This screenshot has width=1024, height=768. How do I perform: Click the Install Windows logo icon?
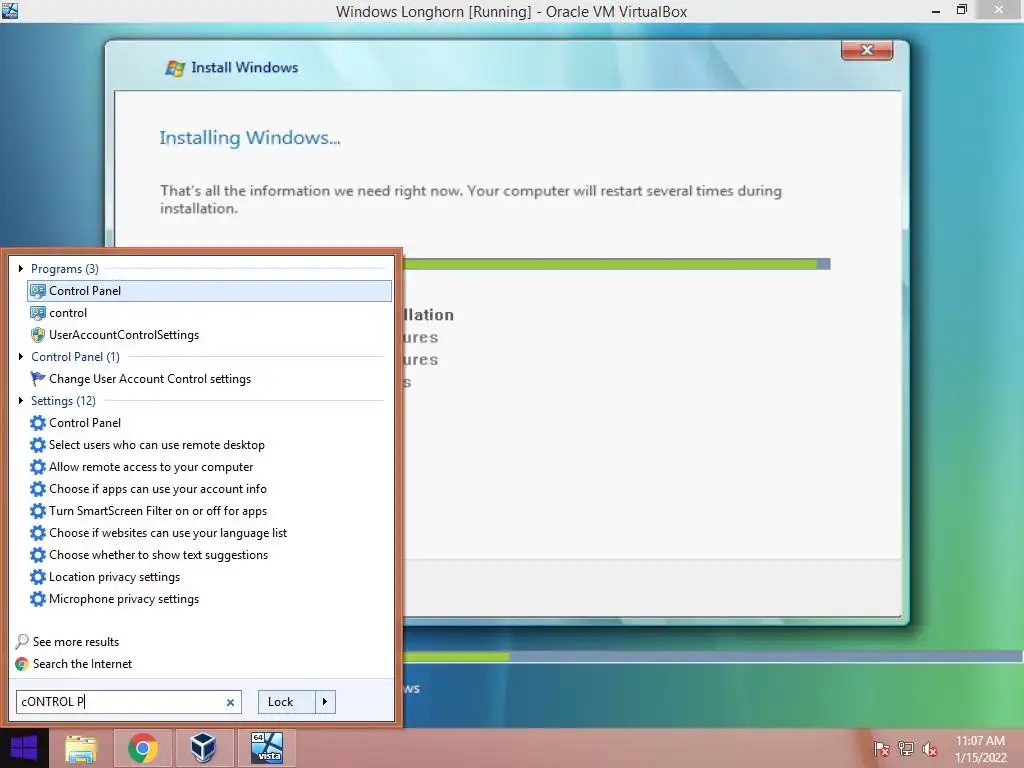pyautogui.click(x=174, y=68)
